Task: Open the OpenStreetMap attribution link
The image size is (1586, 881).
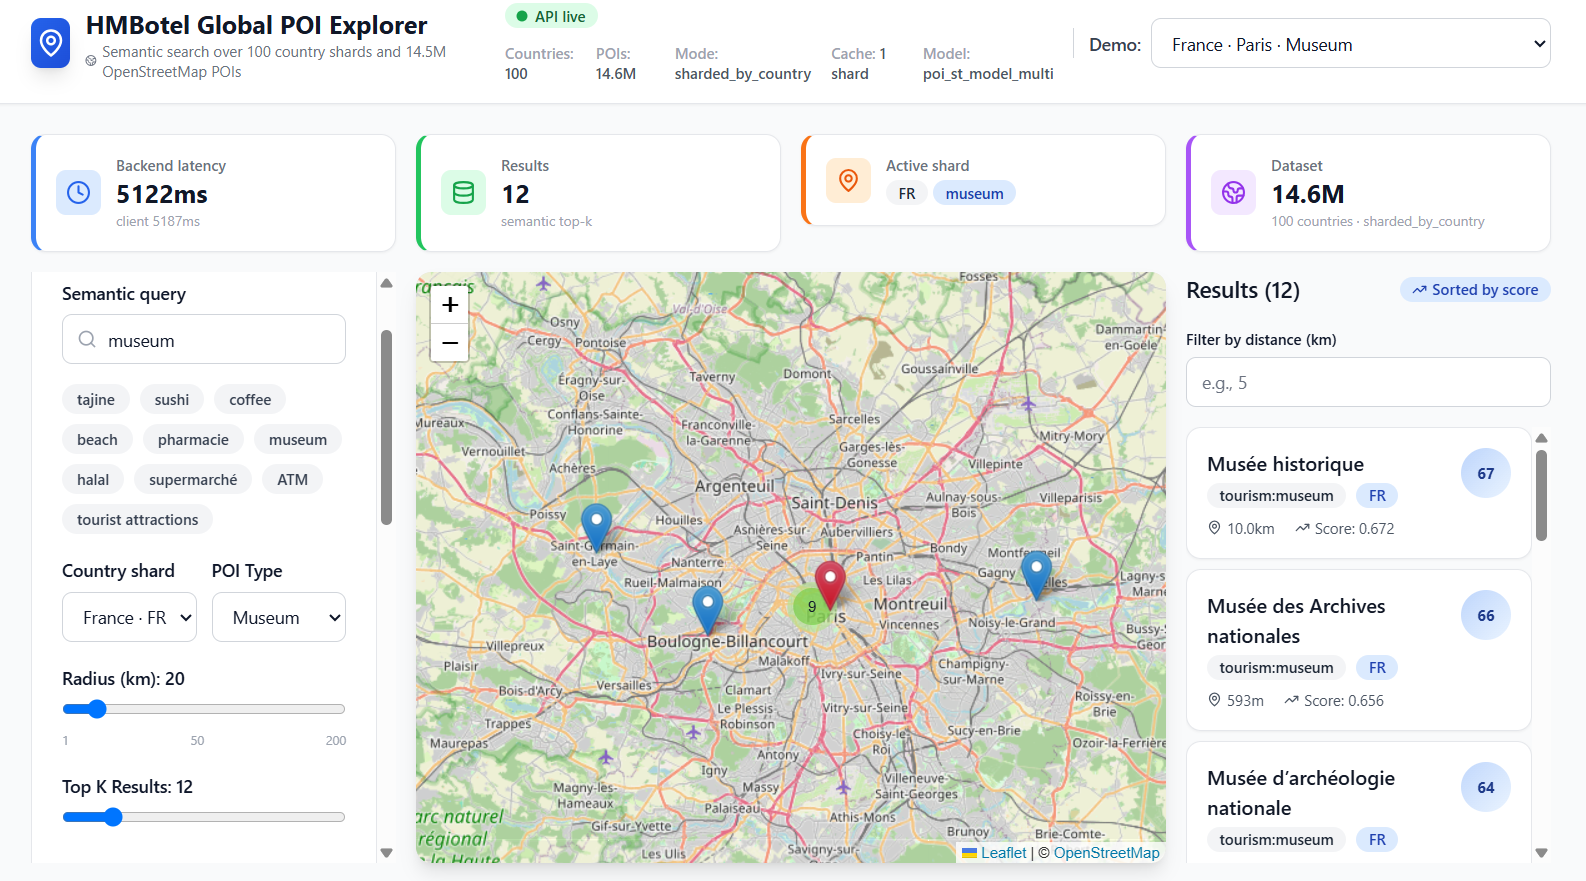Action: tap(1107, 852)
